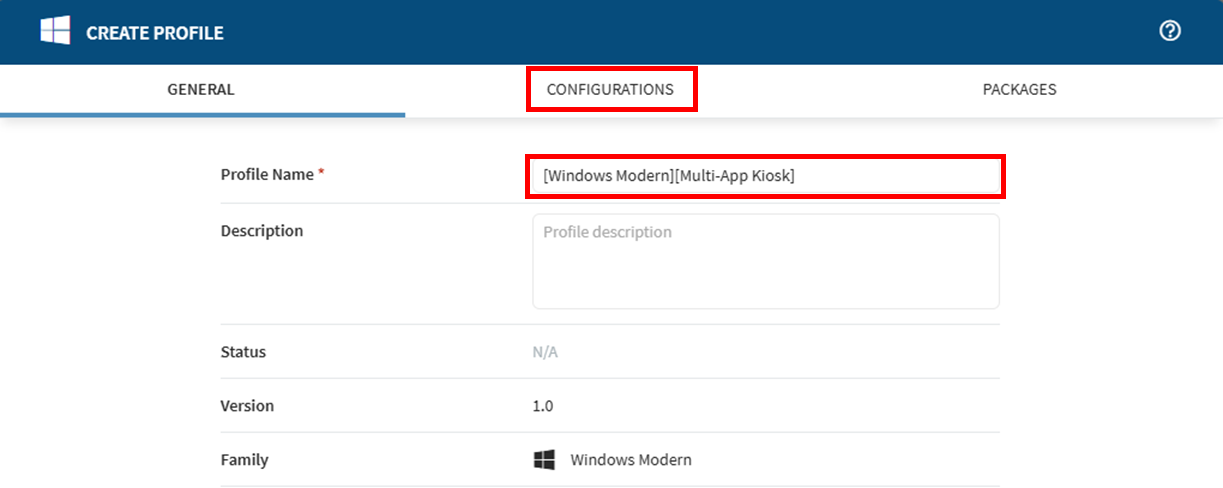1223x488 pixels.
Task: Click inside the Description text area
Action: (x=765, y=261)
